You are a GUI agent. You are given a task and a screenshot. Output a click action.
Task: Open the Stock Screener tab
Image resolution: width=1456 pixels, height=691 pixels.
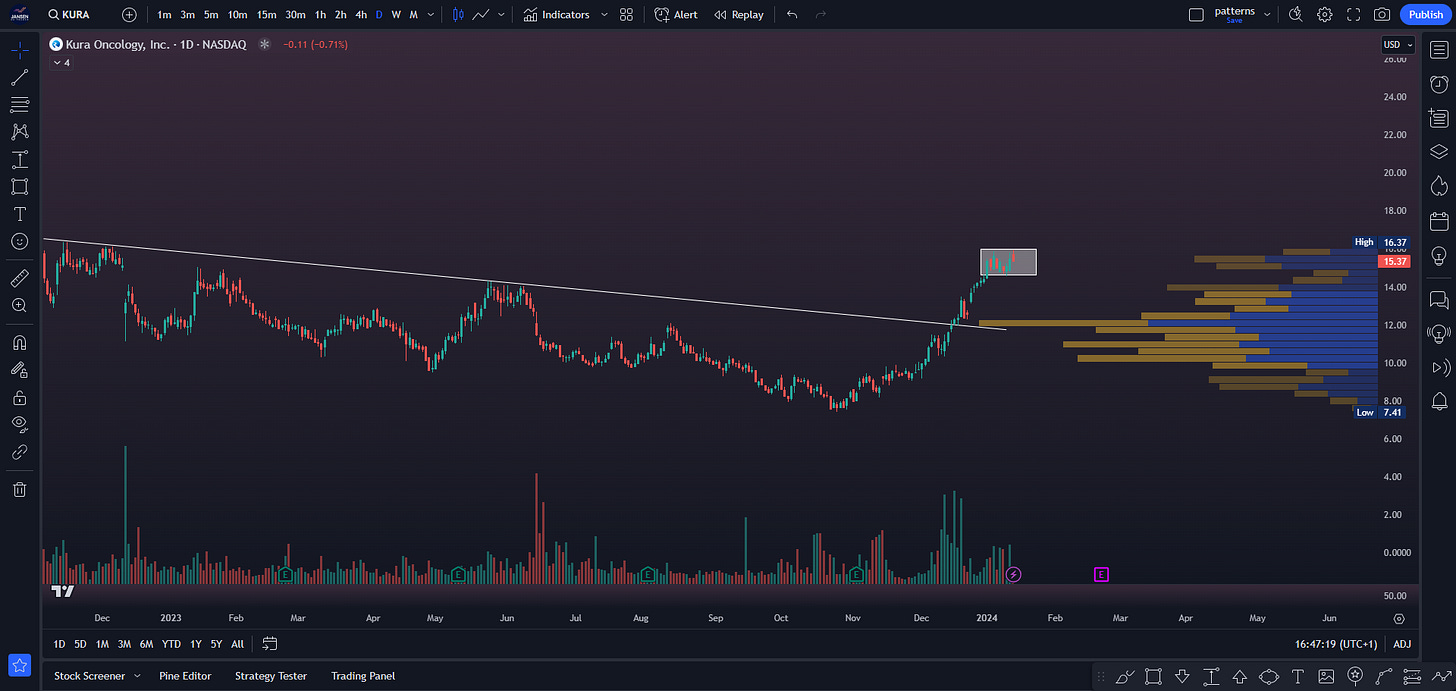pos(90,676)
